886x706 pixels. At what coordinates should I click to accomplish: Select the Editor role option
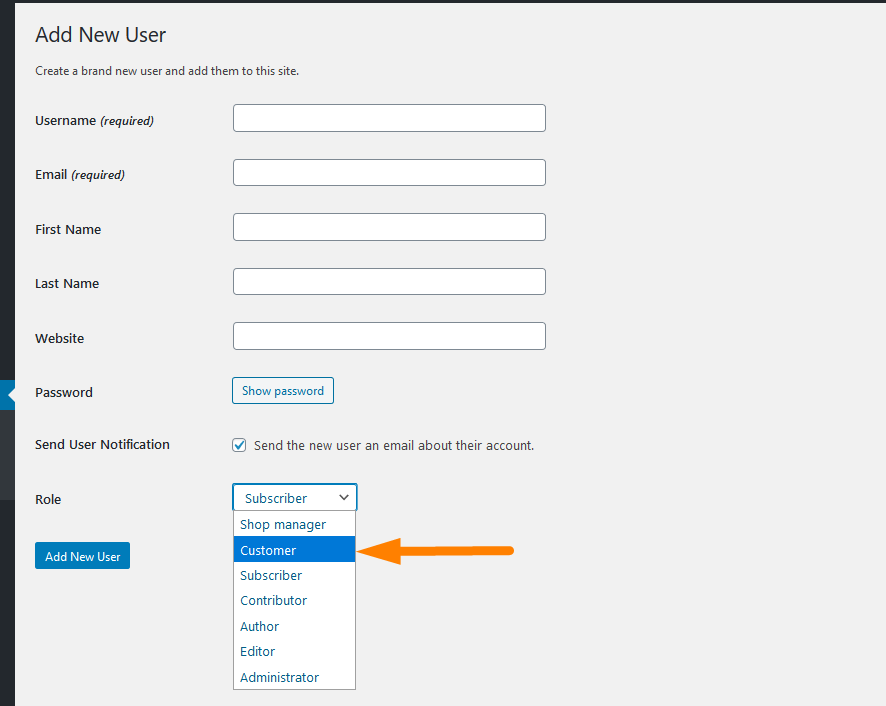pyautogui.click(x=294, y=651)
